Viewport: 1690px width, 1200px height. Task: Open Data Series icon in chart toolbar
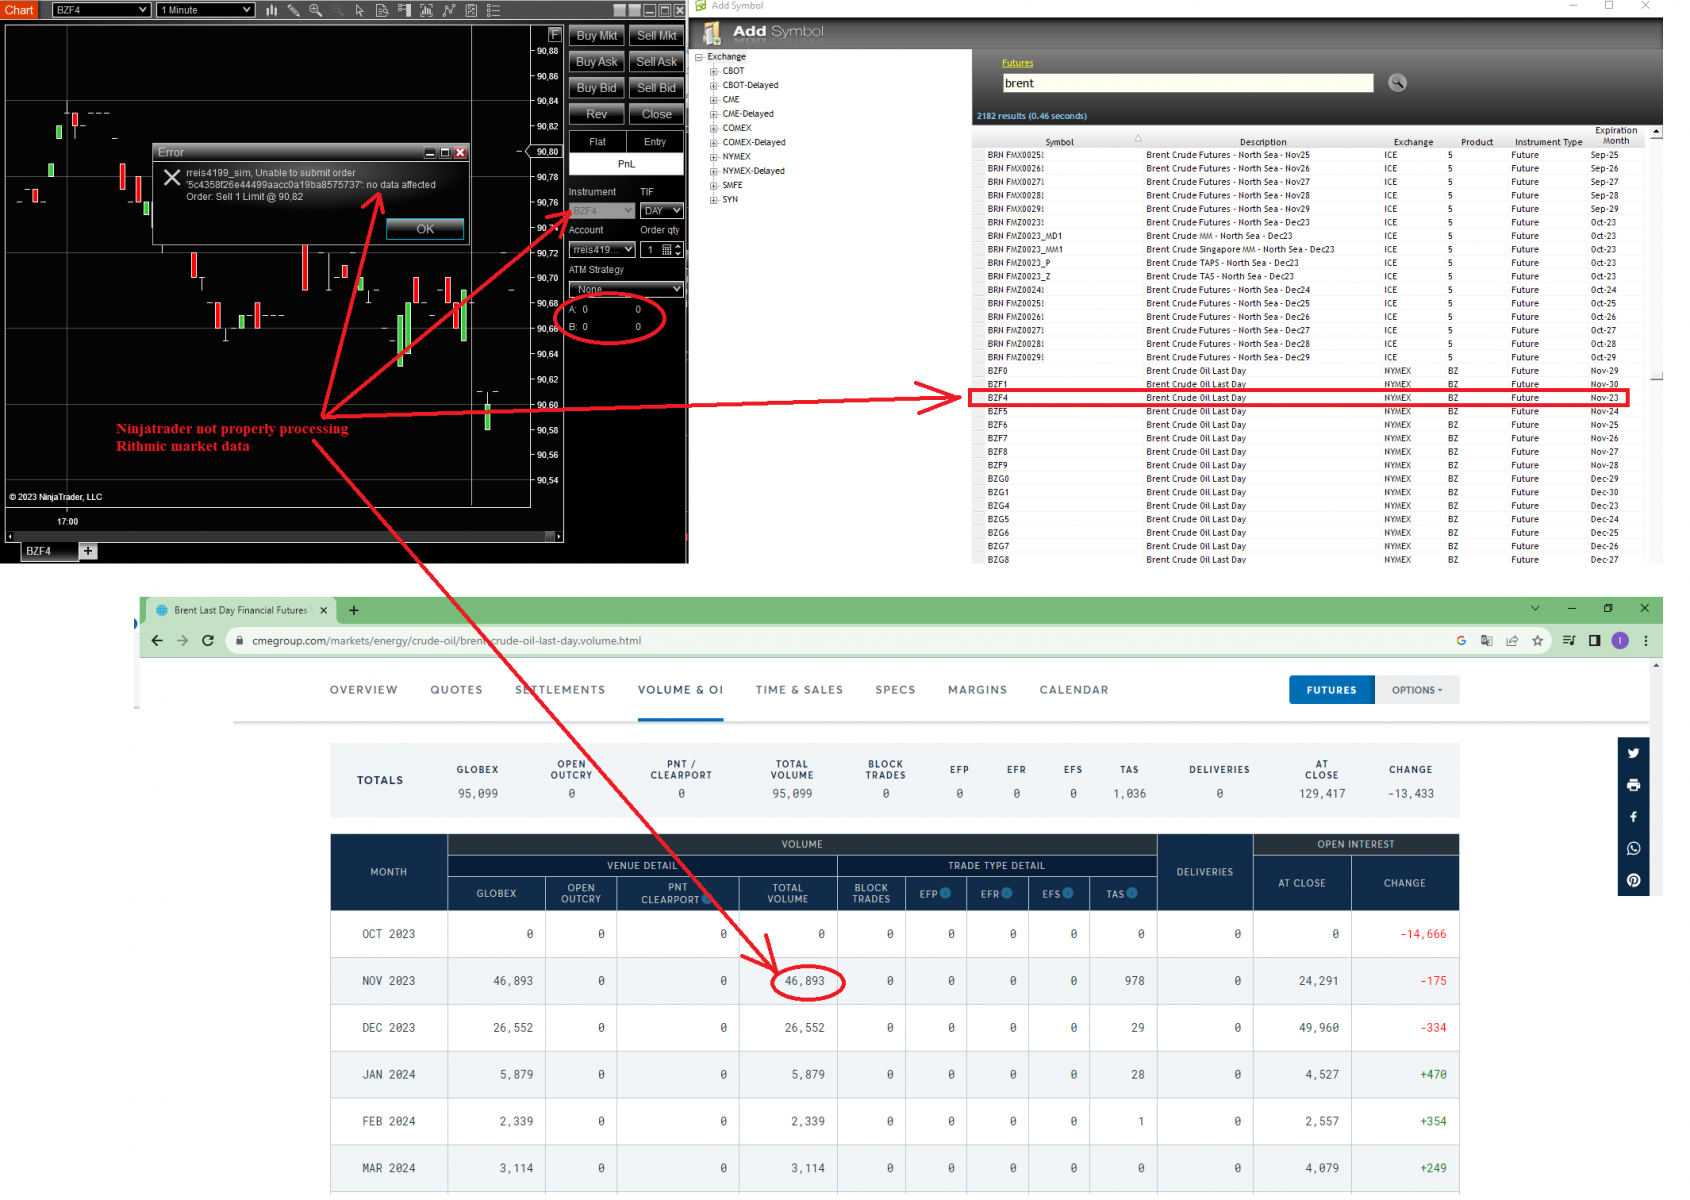click(x=427, y=10)
